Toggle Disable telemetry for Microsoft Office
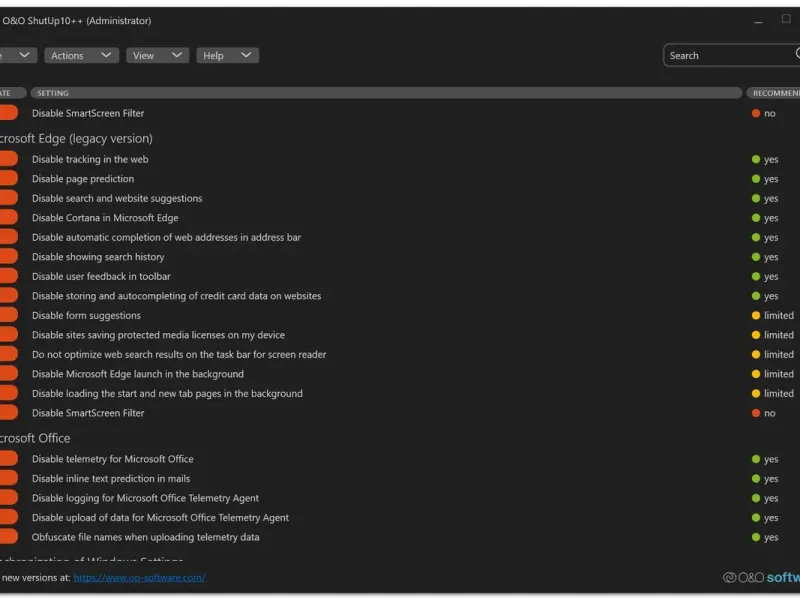 pyautogui.click(x=8, y=459)
